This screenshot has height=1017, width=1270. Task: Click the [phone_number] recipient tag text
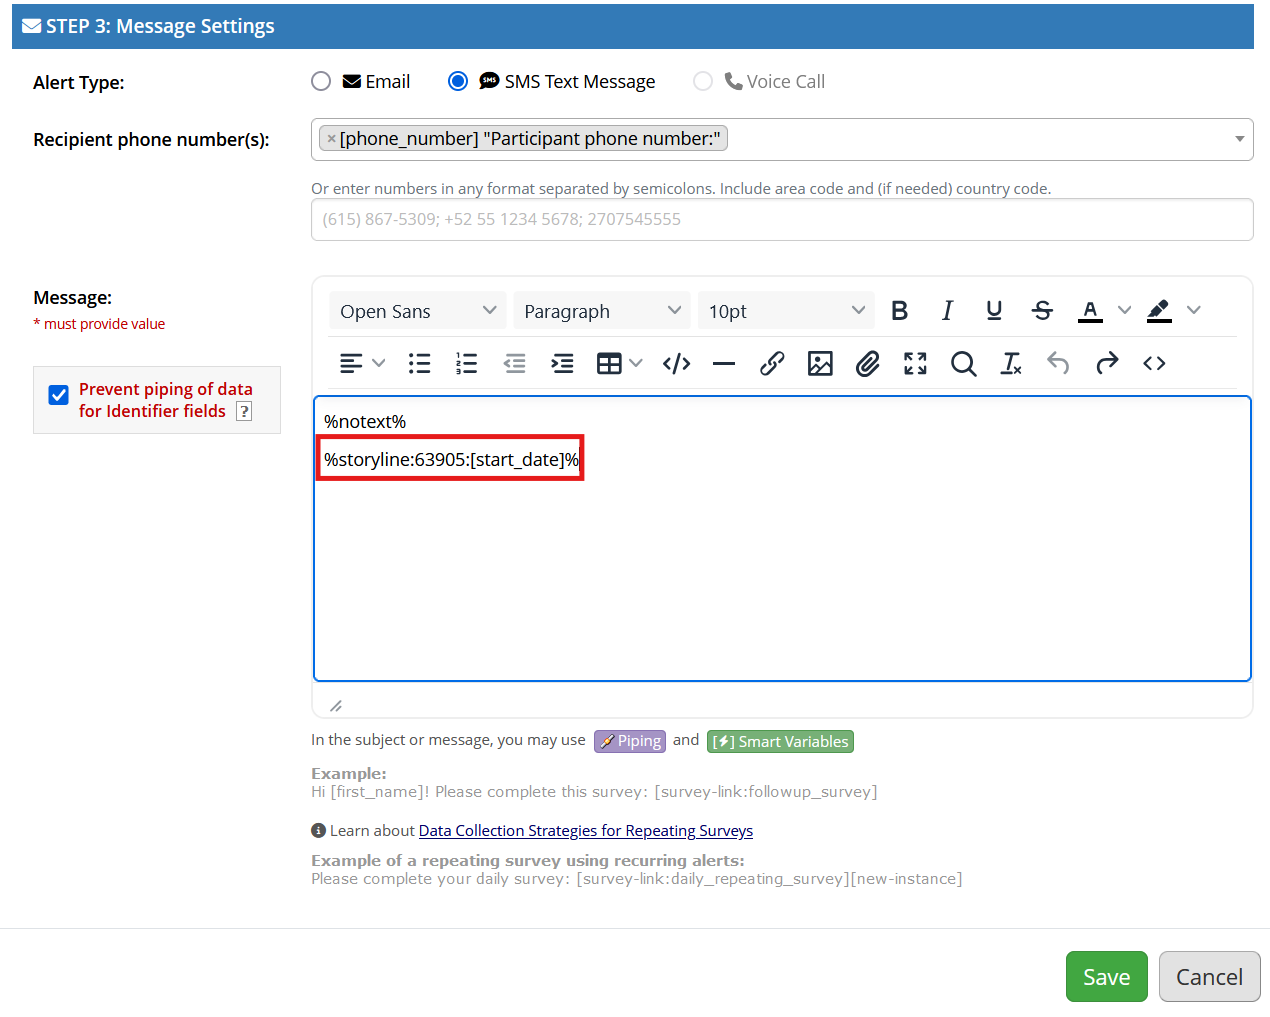[530, 139]
